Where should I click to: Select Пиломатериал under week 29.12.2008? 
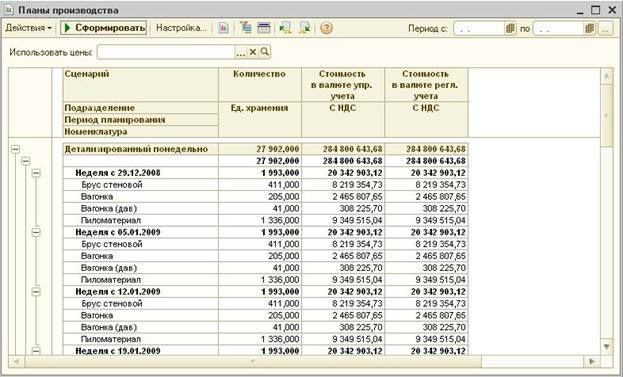coord(110,220)
